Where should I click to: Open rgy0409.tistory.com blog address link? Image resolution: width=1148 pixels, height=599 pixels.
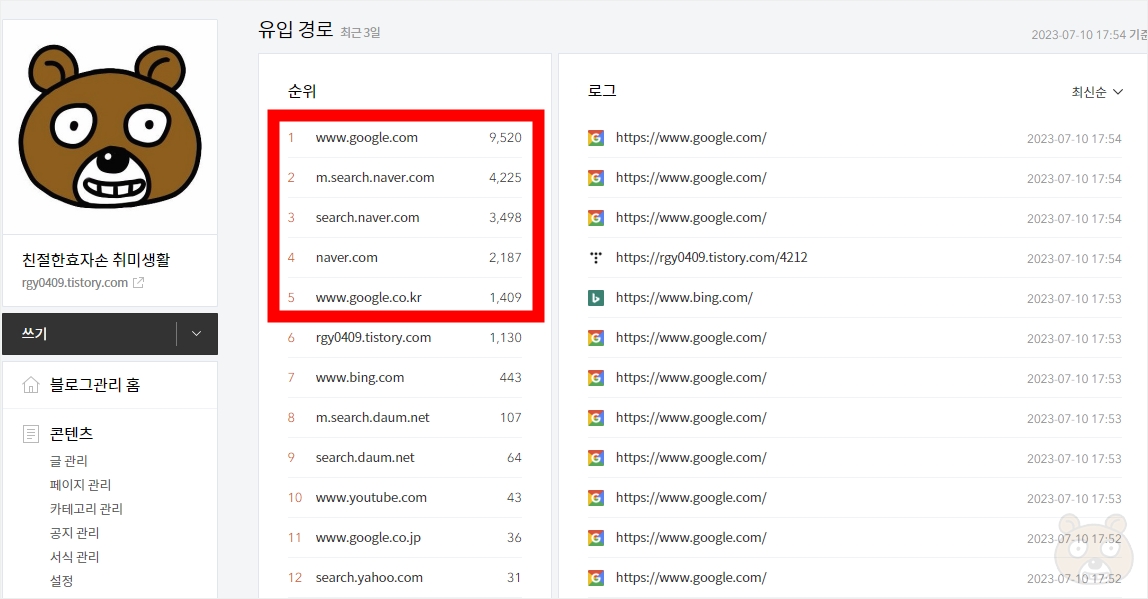[x=75, y=283]
